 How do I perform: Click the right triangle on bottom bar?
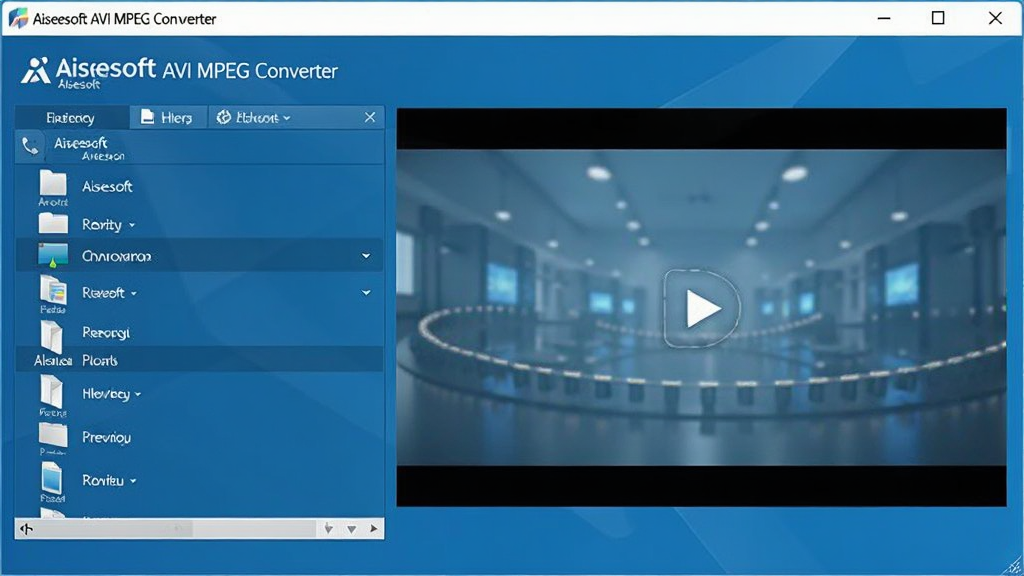[x=374, y=529]
